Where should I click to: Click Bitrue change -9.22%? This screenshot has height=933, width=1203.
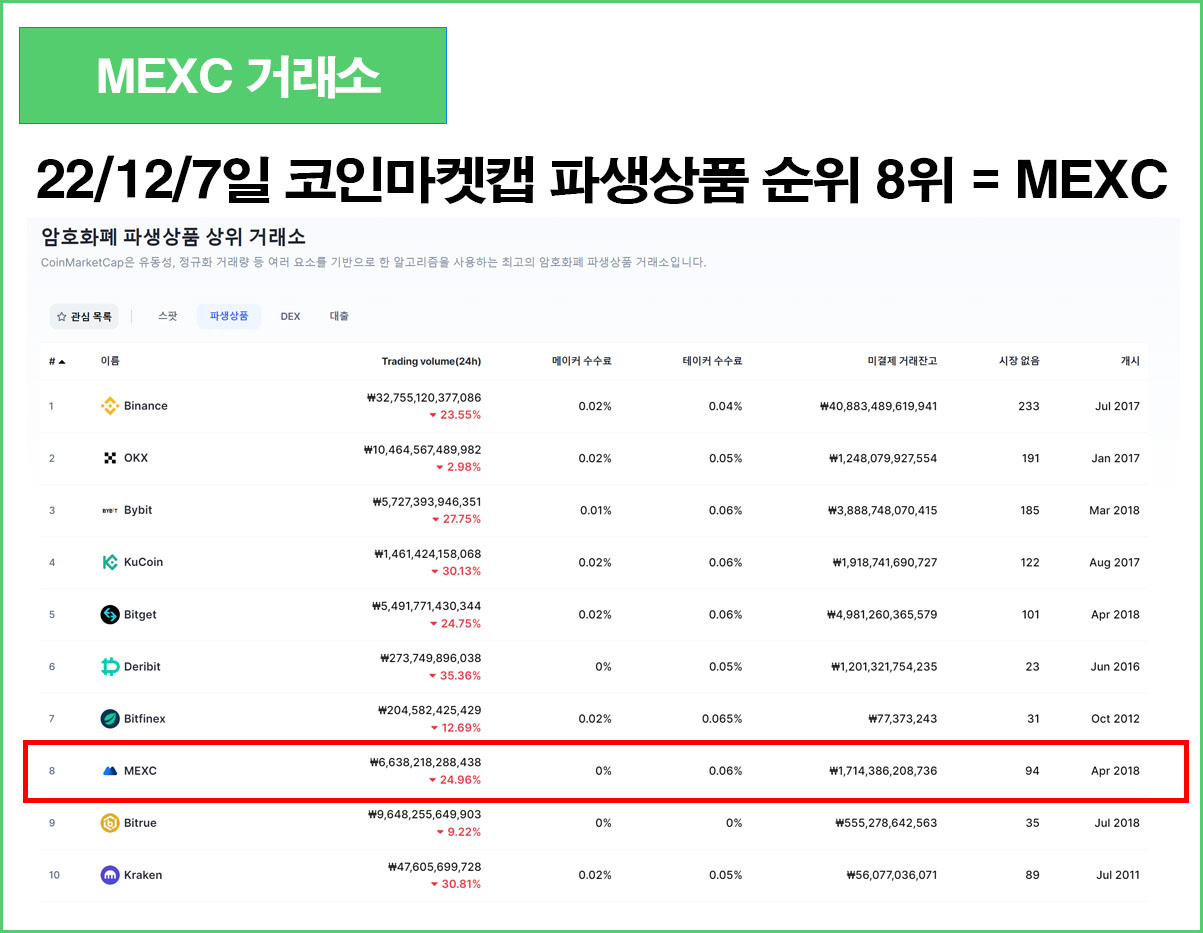[x=458, y=831]
